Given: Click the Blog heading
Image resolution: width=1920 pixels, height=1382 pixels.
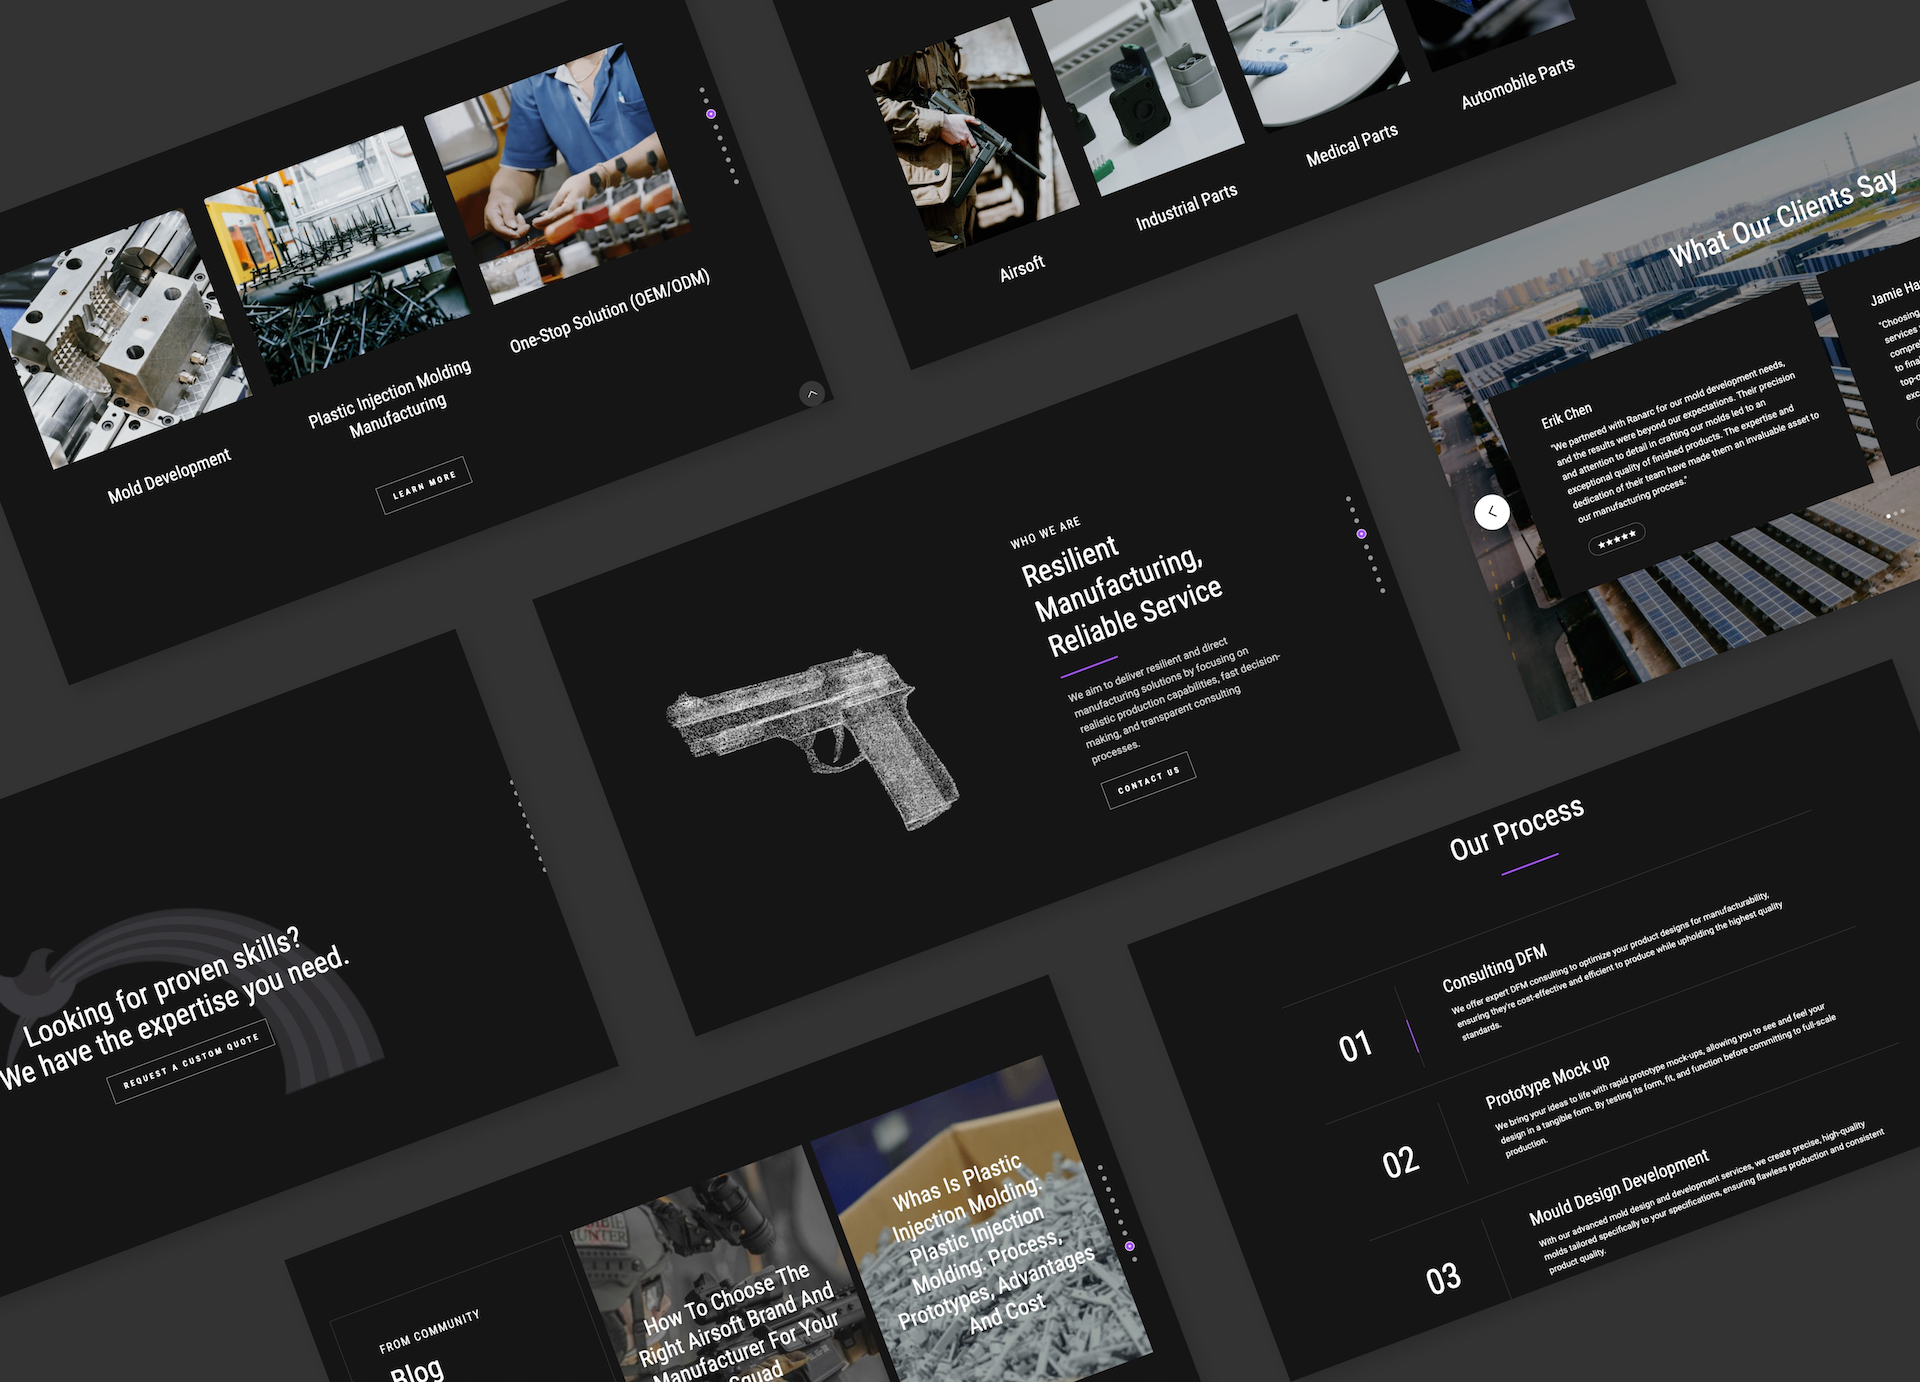Looking at the screenshot, I should click(x=416, y=1371).
